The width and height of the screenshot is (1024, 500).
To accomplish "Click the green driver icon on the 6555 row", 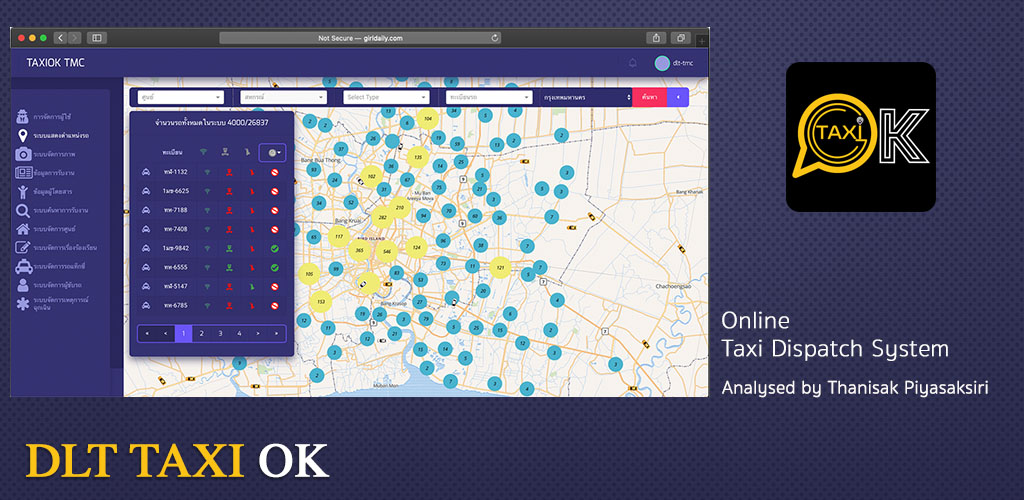I will tap(229, 268).
